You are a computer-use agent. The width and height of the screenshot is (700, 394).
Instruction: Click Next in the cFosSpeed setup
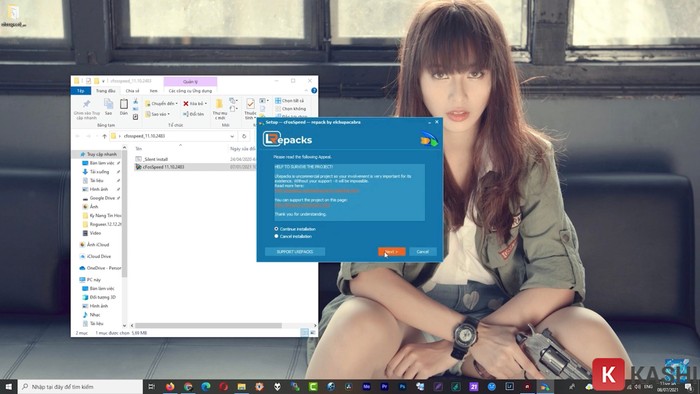392,252
